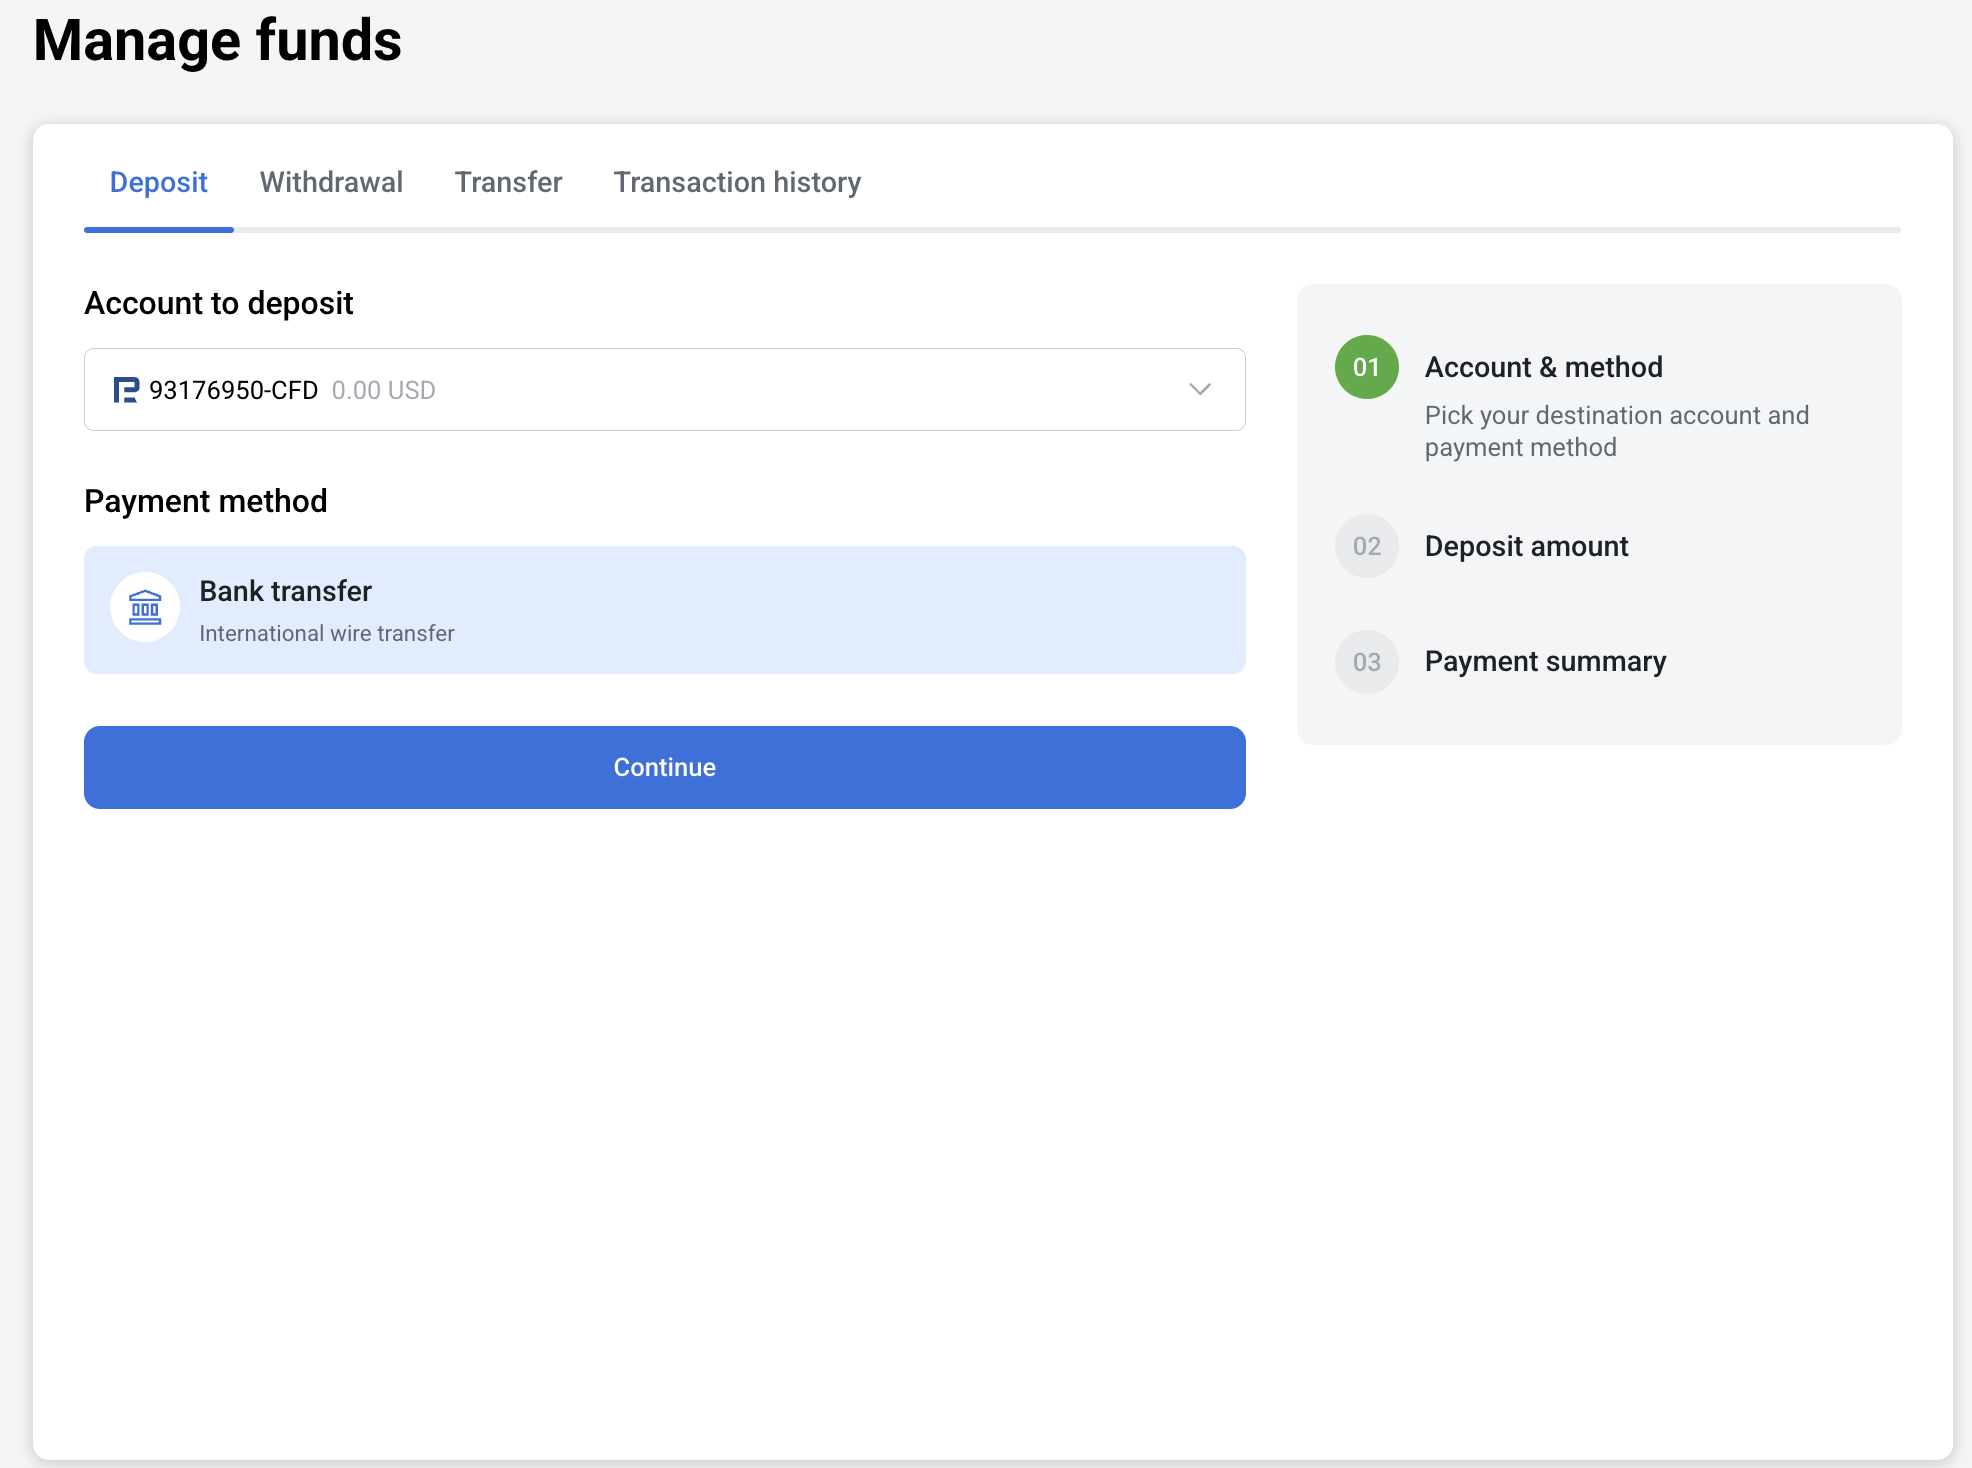Click the Account & method step title
This screenshot has width=1972, height=1468.
pyautogui.click(x=1543, y=367)
